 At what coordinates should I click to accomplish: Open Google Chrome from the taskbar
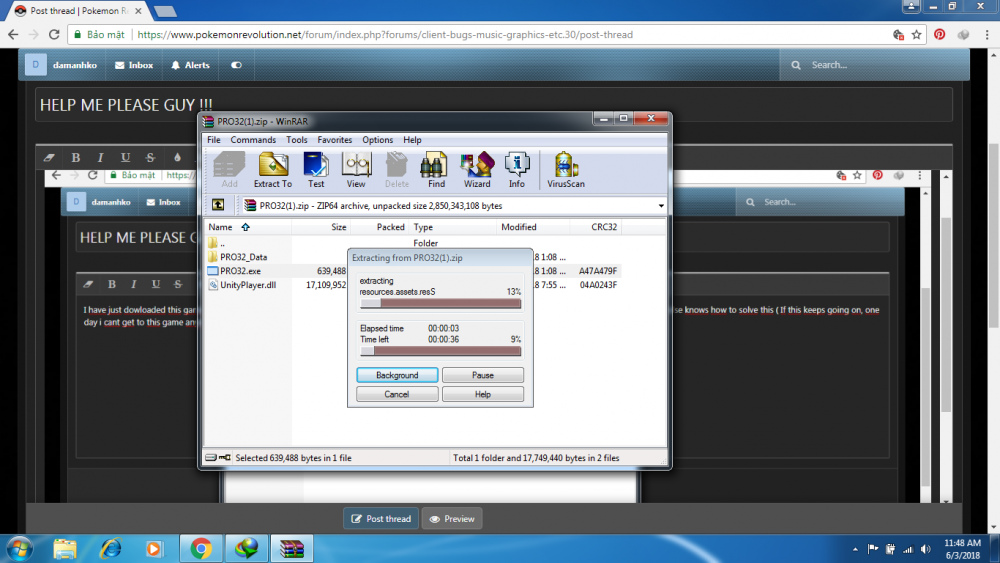201,548
